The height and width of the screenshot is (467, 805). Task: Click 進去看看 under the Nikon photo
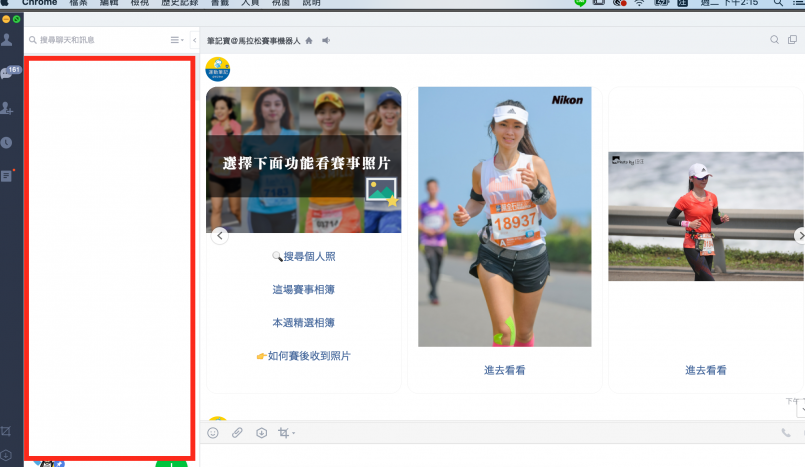click(505, 371)
